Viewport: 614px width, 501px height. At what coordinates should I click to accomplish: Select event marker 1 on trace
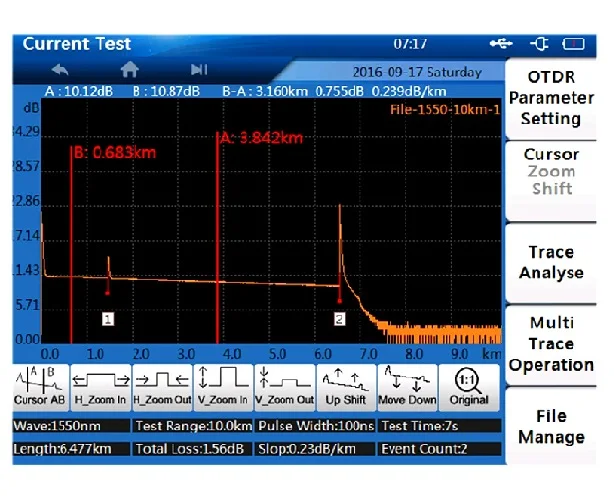108,318
